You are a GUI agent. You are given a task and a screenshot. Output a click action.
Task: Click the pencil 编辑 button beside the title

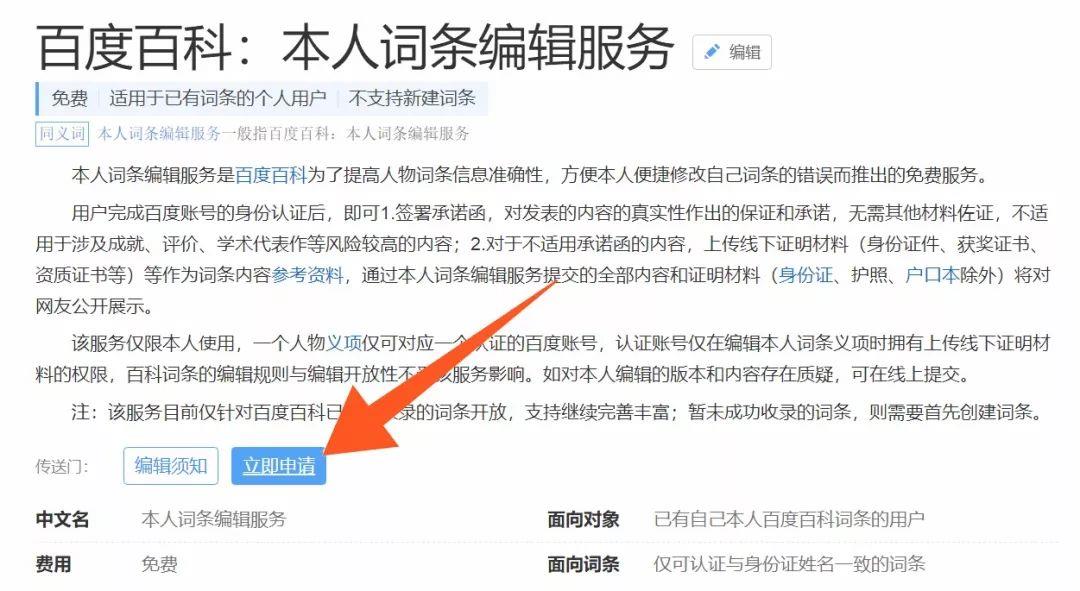pos(731,52)
